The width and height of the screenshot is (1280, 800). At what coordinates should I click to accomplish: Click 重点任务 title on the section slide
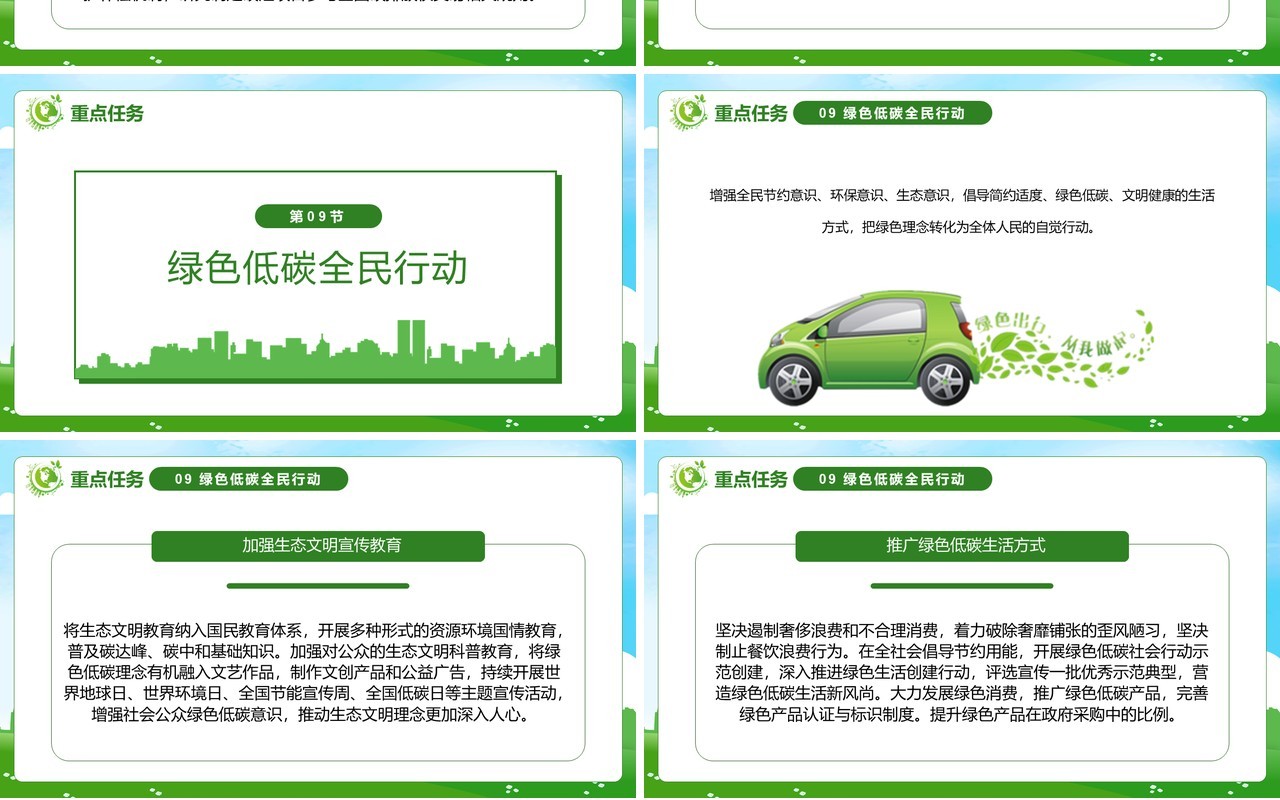pos(107,113)
